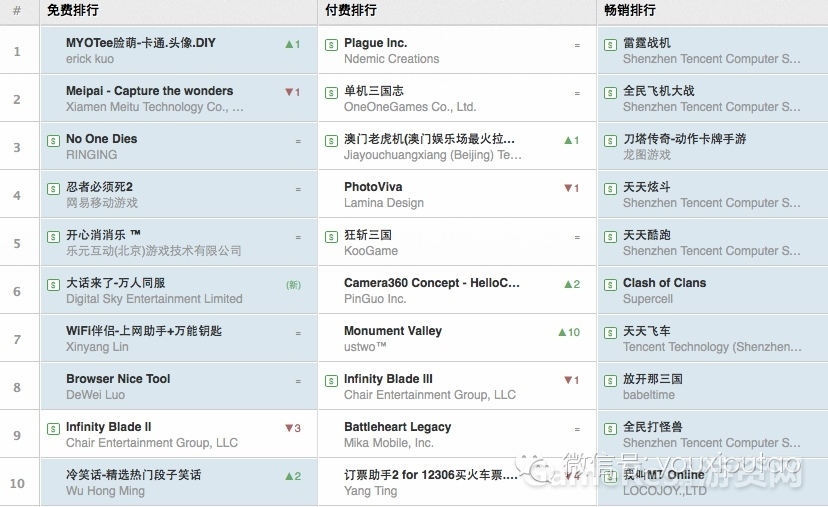Click developer name 网易移动游戏
Image resolution: width=828 pixels, height=507 pixels.
point(102,203)
